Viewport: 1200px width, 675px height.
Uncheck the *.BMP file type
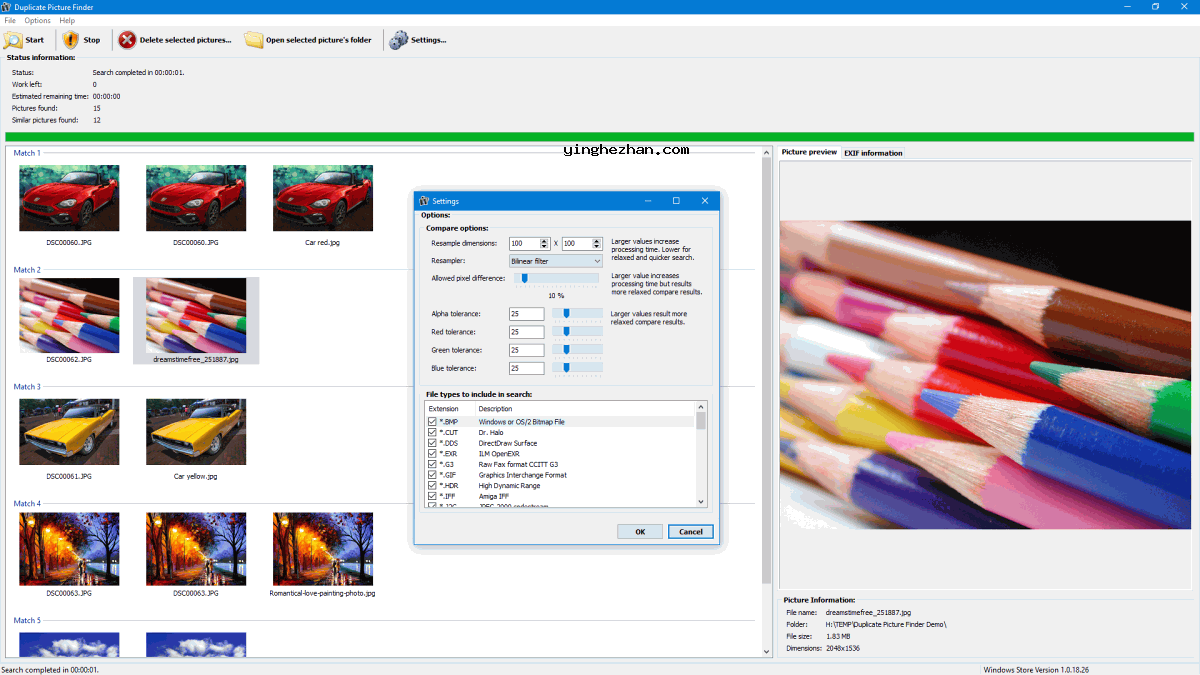click(432, 422)
